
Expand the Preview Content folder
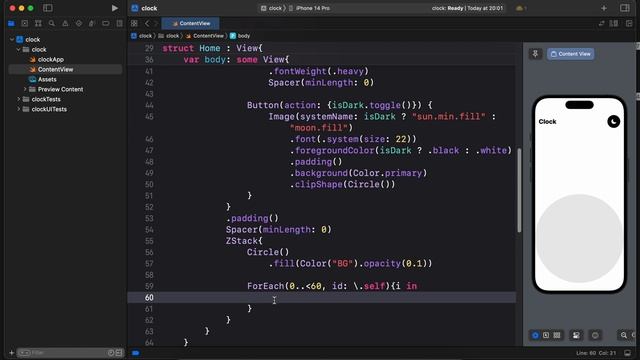[x=25, y=89]
